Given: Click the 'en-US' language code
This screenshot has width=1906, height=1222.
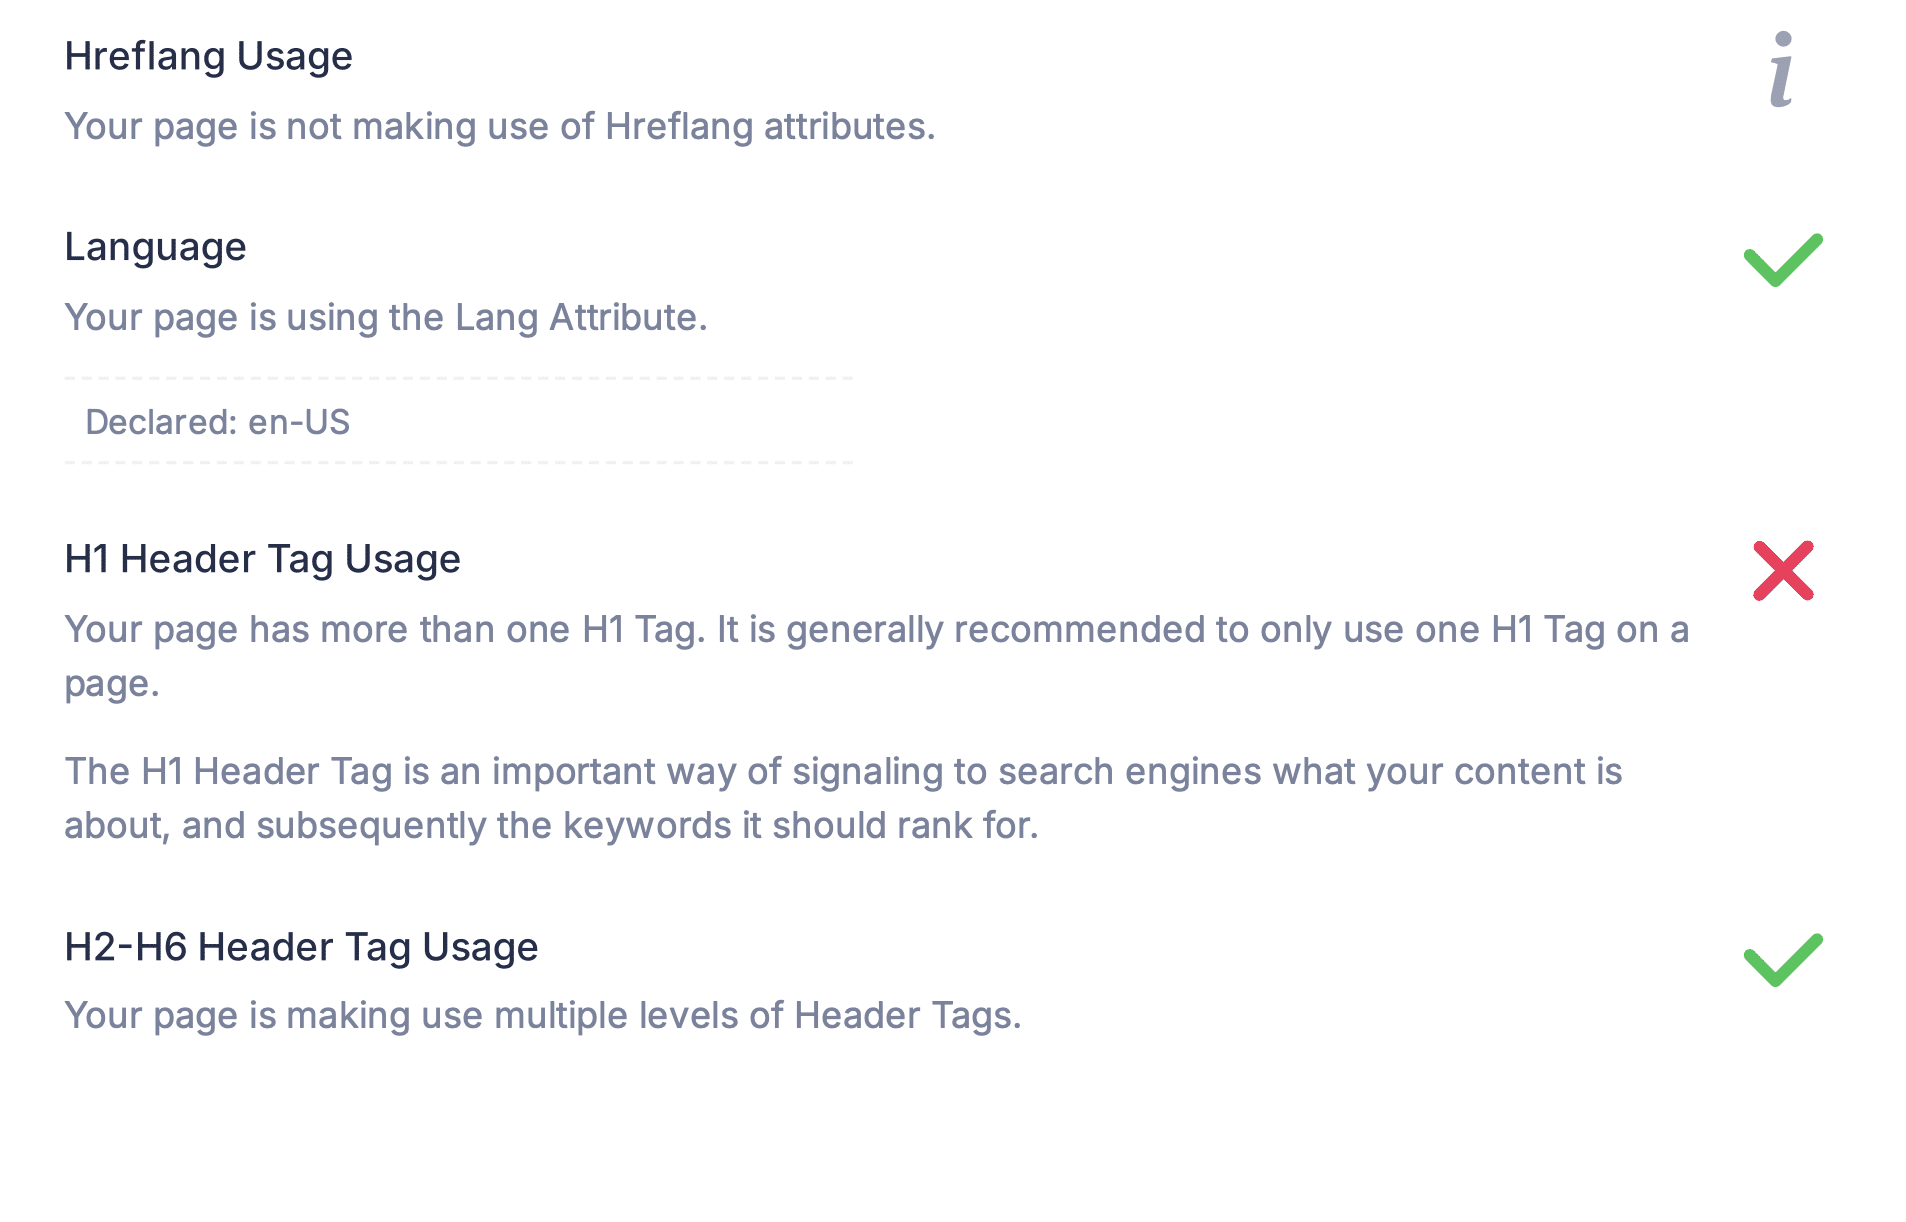Looking at the screenshot, I should click(x=299, y=422).
